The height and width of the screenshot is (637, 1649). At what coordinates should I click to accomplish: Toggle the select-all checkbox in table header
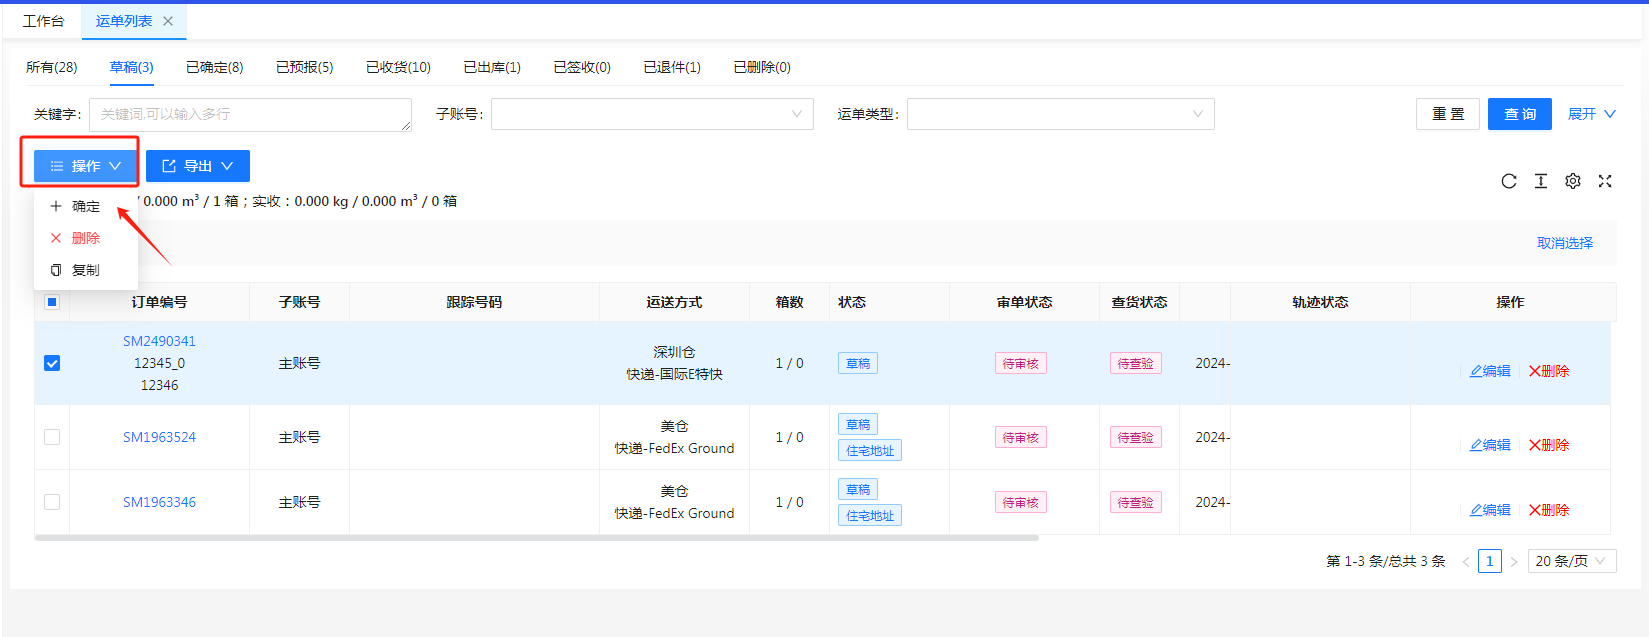pyautogui.click(x=52, y=302)
